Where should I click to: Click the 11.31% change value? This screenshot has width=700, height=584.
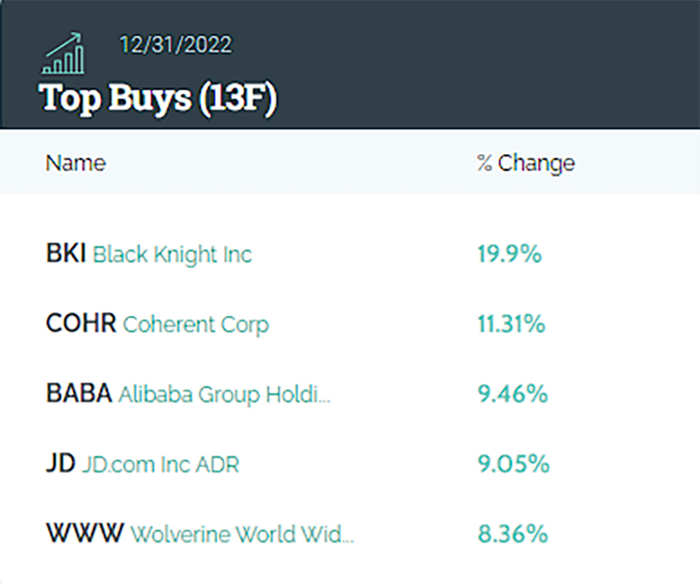[x=512, y=325]
